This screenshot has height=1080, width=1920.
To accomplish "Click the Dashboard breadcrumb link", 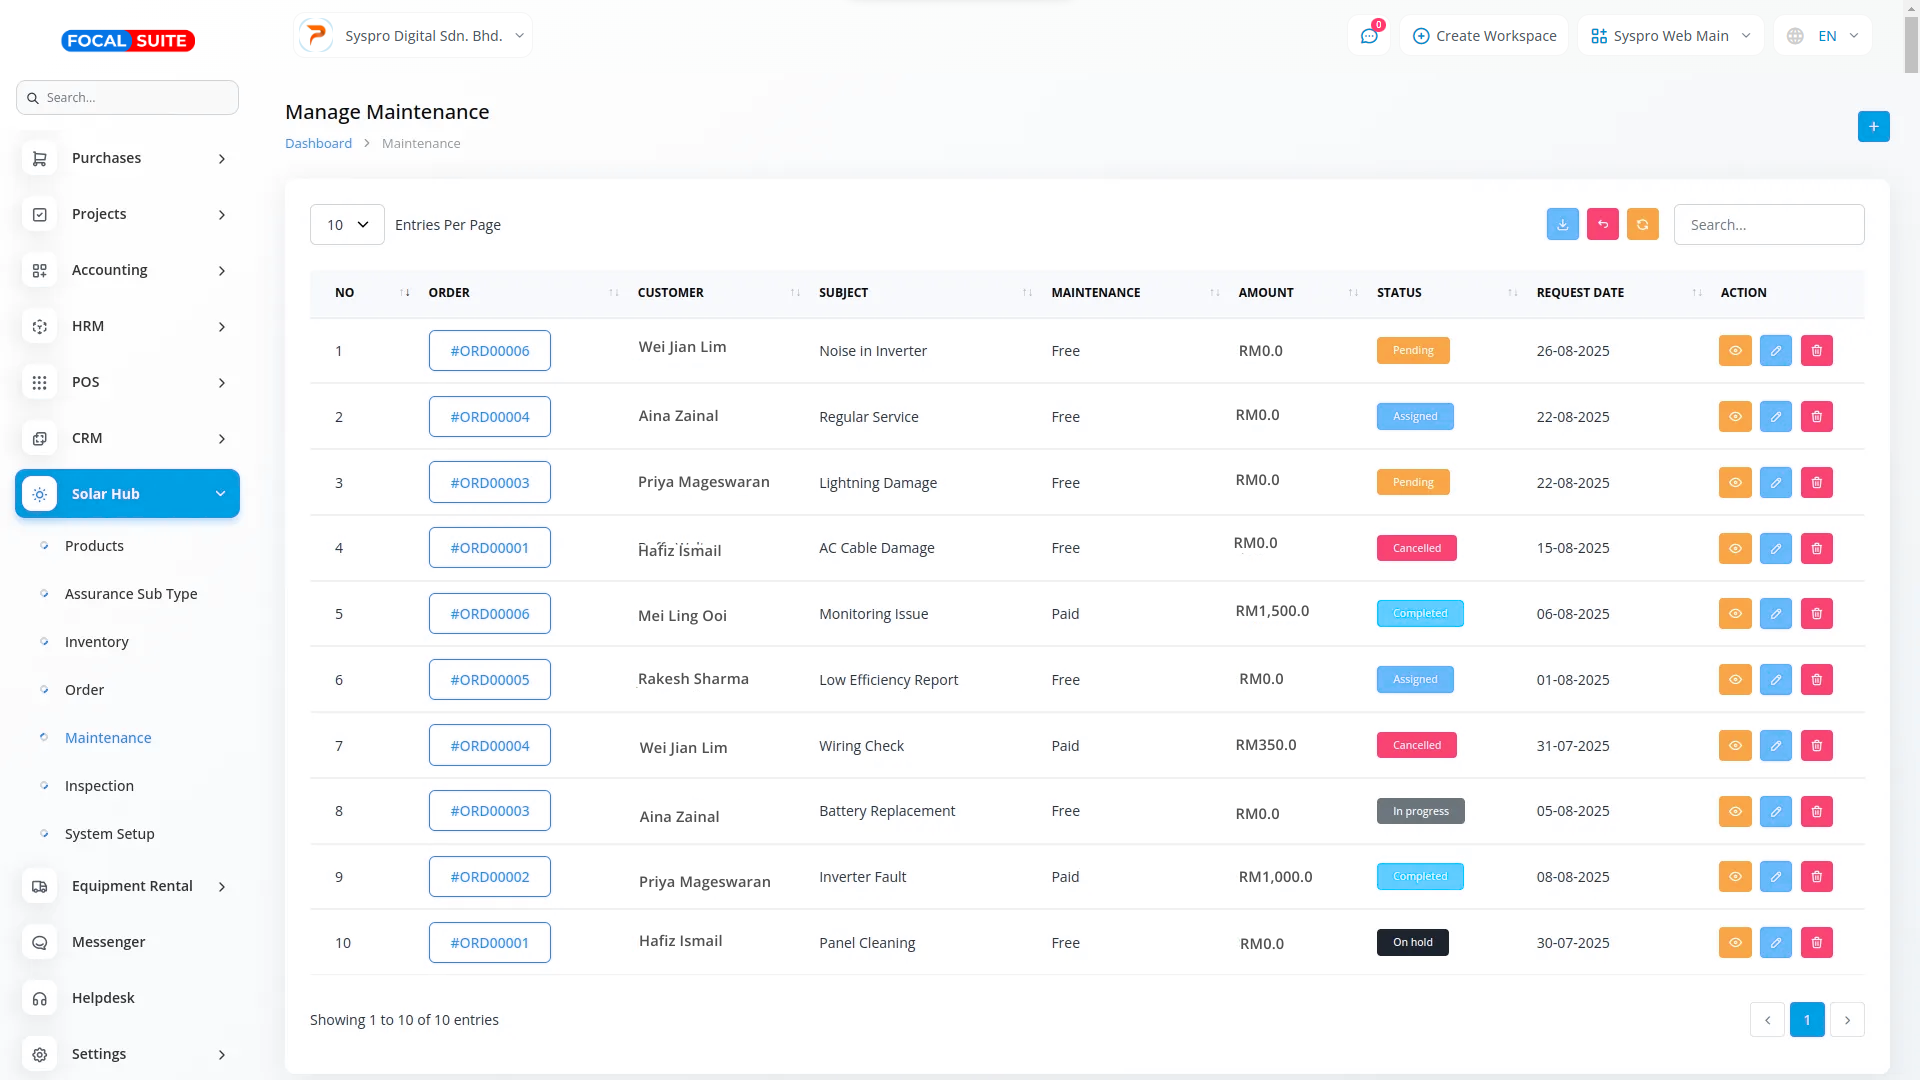I will [318, 144].
